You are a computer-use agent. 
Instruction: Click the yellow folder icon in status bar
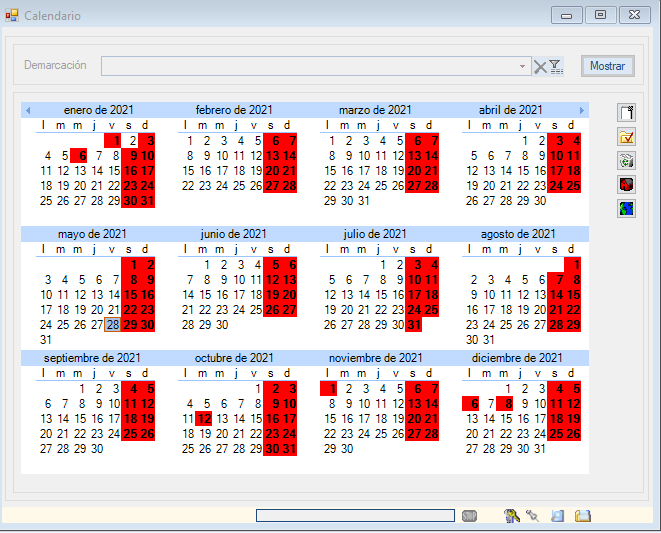tap(583, 516)
